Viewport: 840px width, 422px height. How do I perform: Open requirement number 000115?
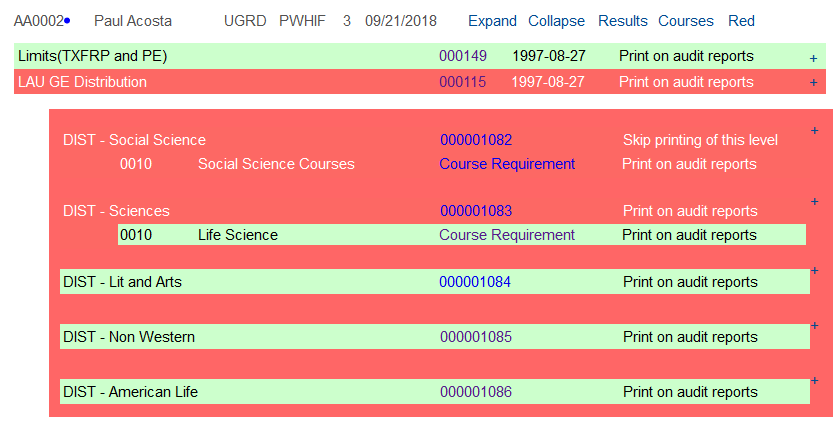(x=463, y=82)
